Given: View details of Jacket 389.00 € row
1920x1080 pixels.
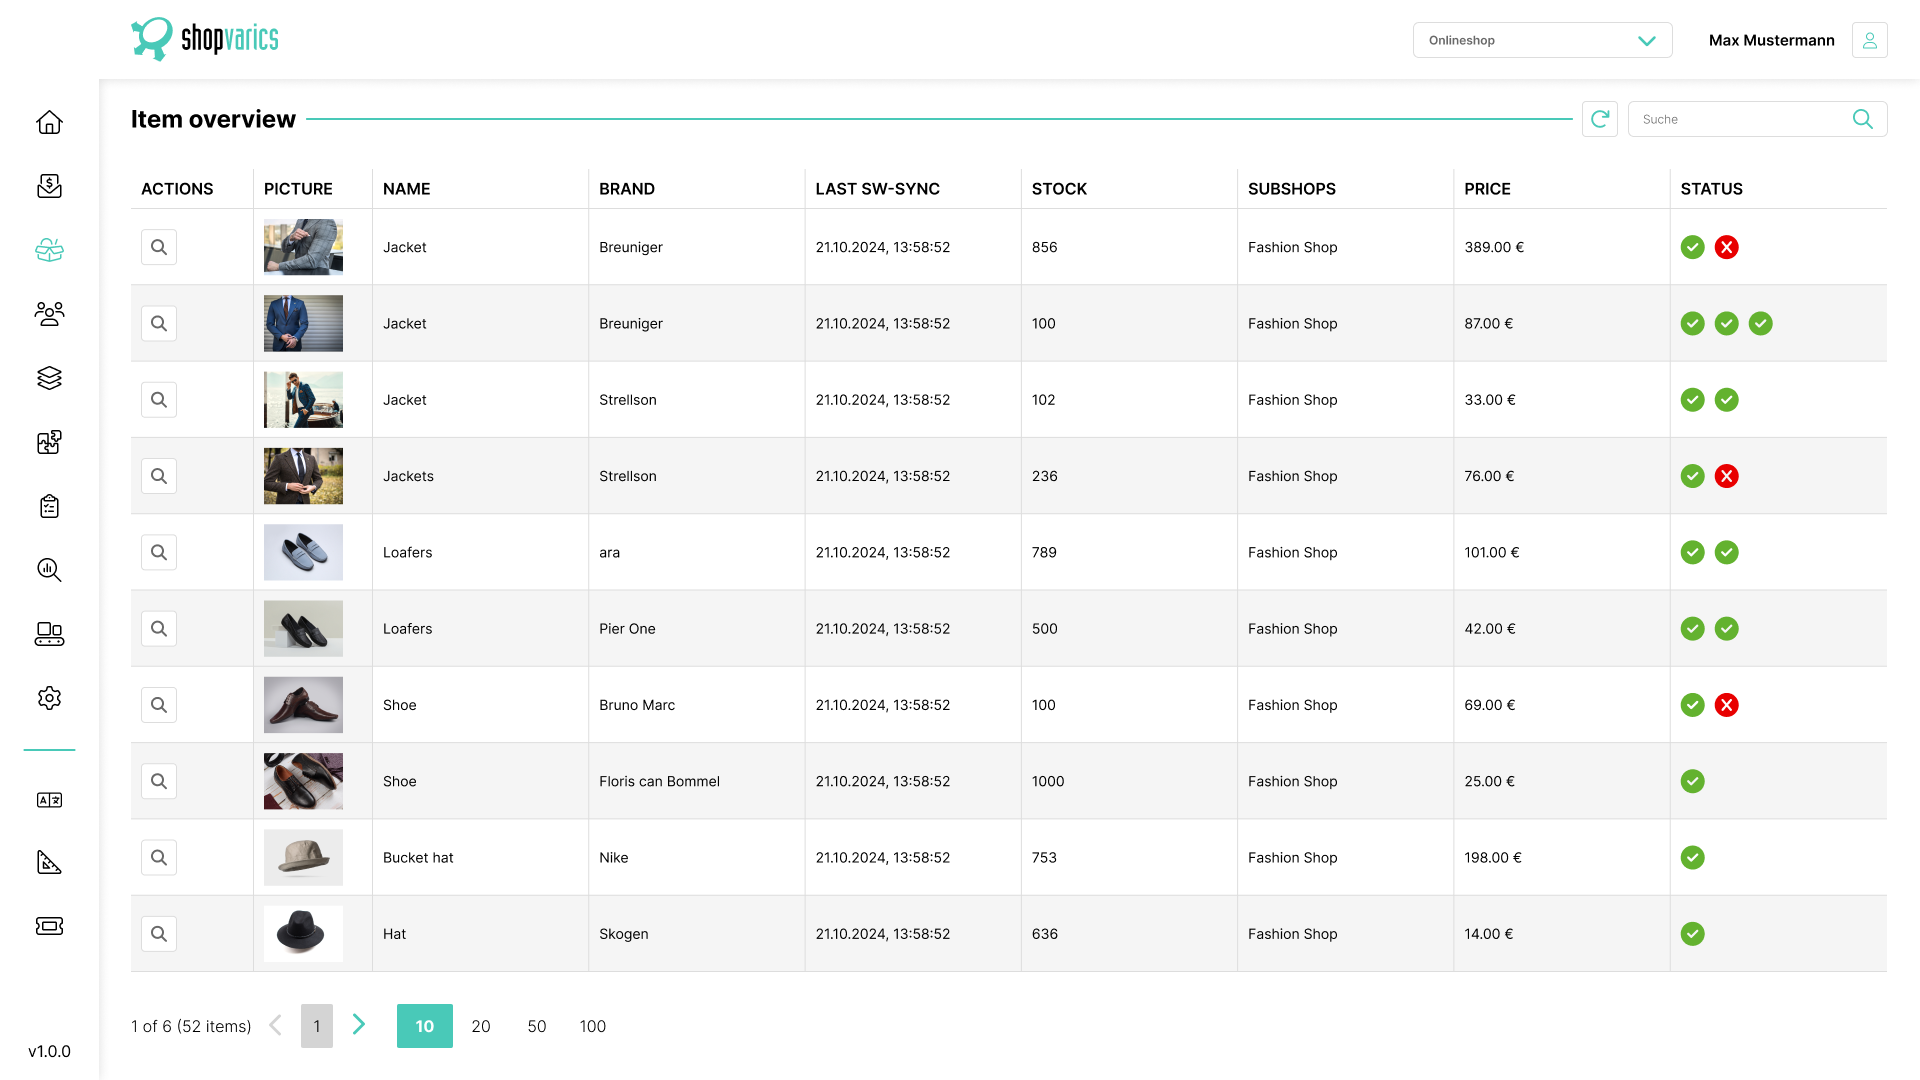Looking at the screenshot, I should pos(159,247).
